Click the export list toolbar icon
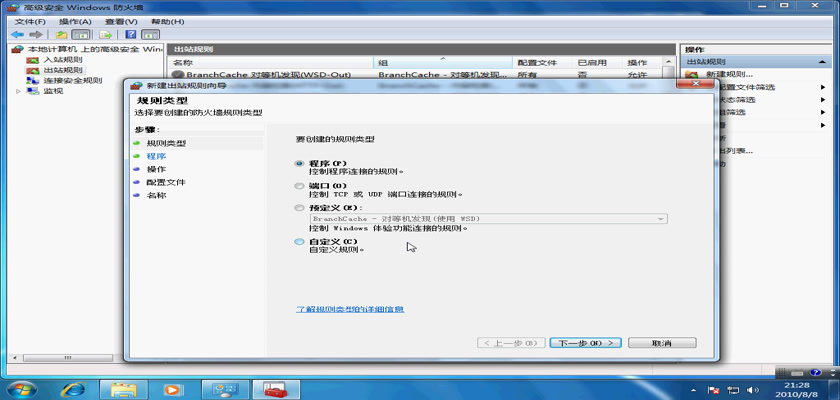This screenshot has height=400, width=840. [x=104, y=34]
